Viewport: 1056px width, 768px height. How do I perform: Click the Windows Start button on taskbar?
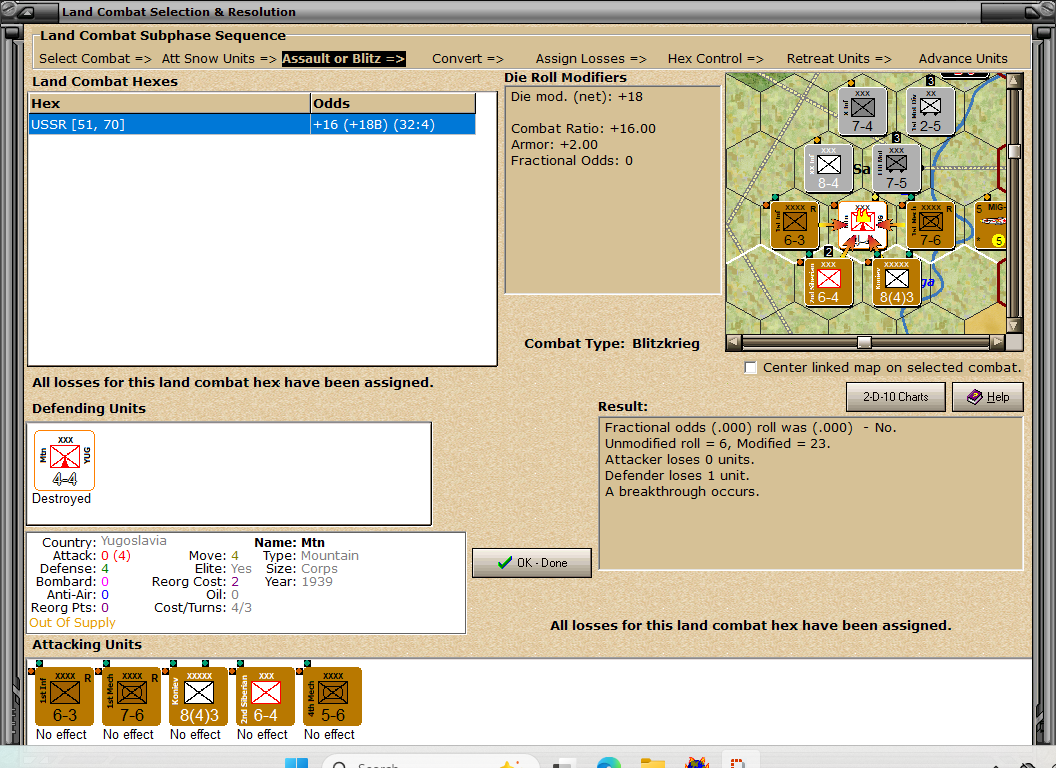[296, 762]
